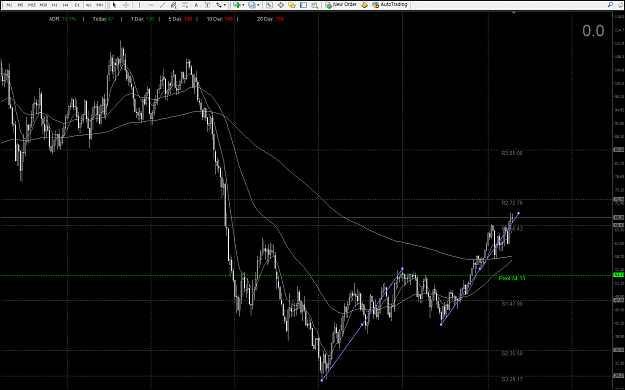This screenshot has width=625, height=390.
Task: Pick the horizontal line drawing tool
Action: 151,5
